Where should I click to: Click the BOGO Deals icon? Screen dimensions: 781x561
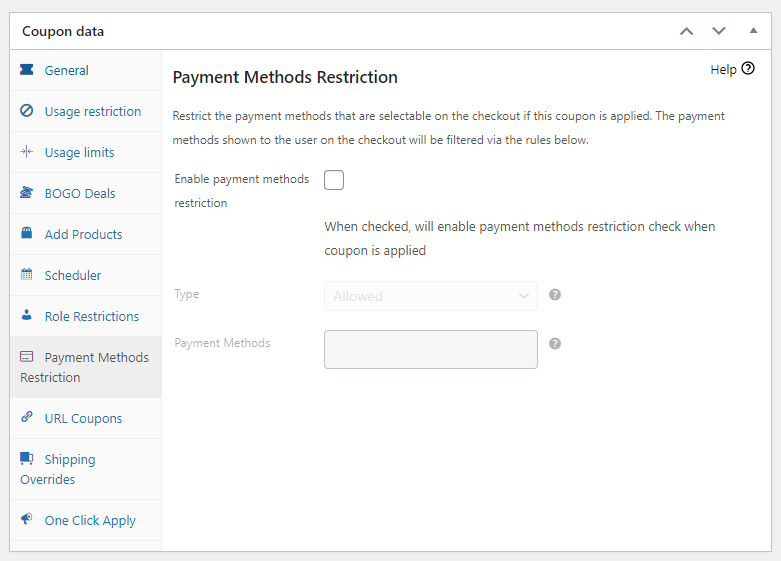coord(27,193)
